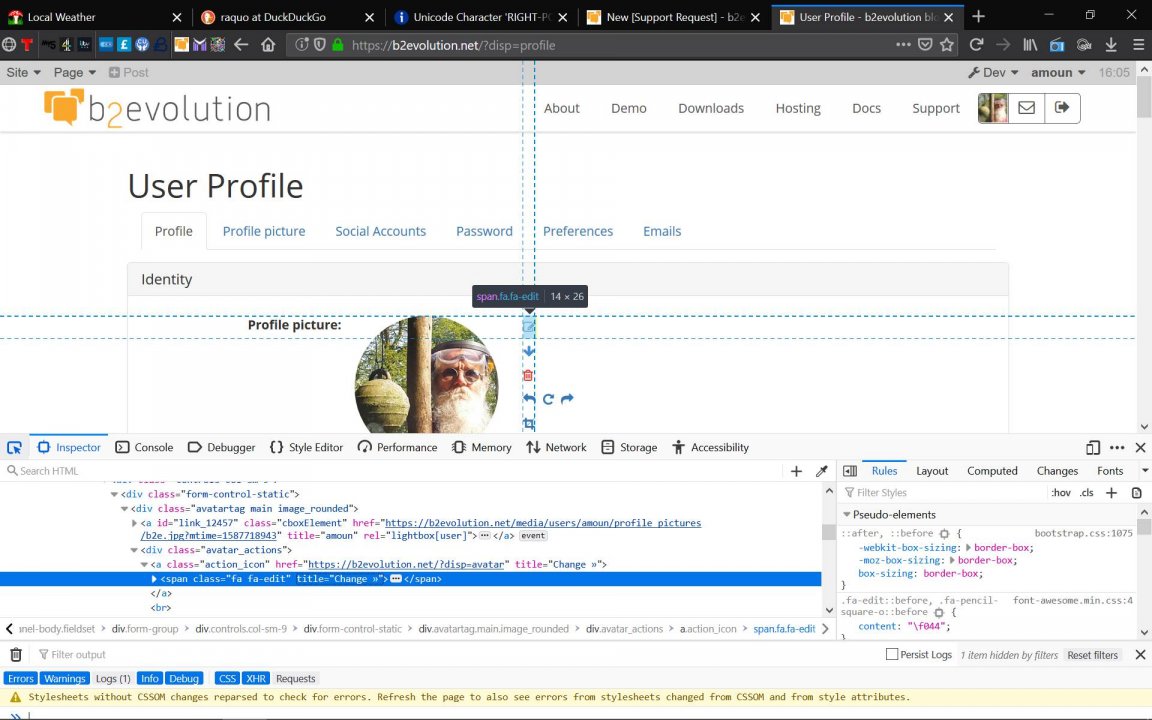
Task: Reload the current page
Action: [x=976, y=45]
